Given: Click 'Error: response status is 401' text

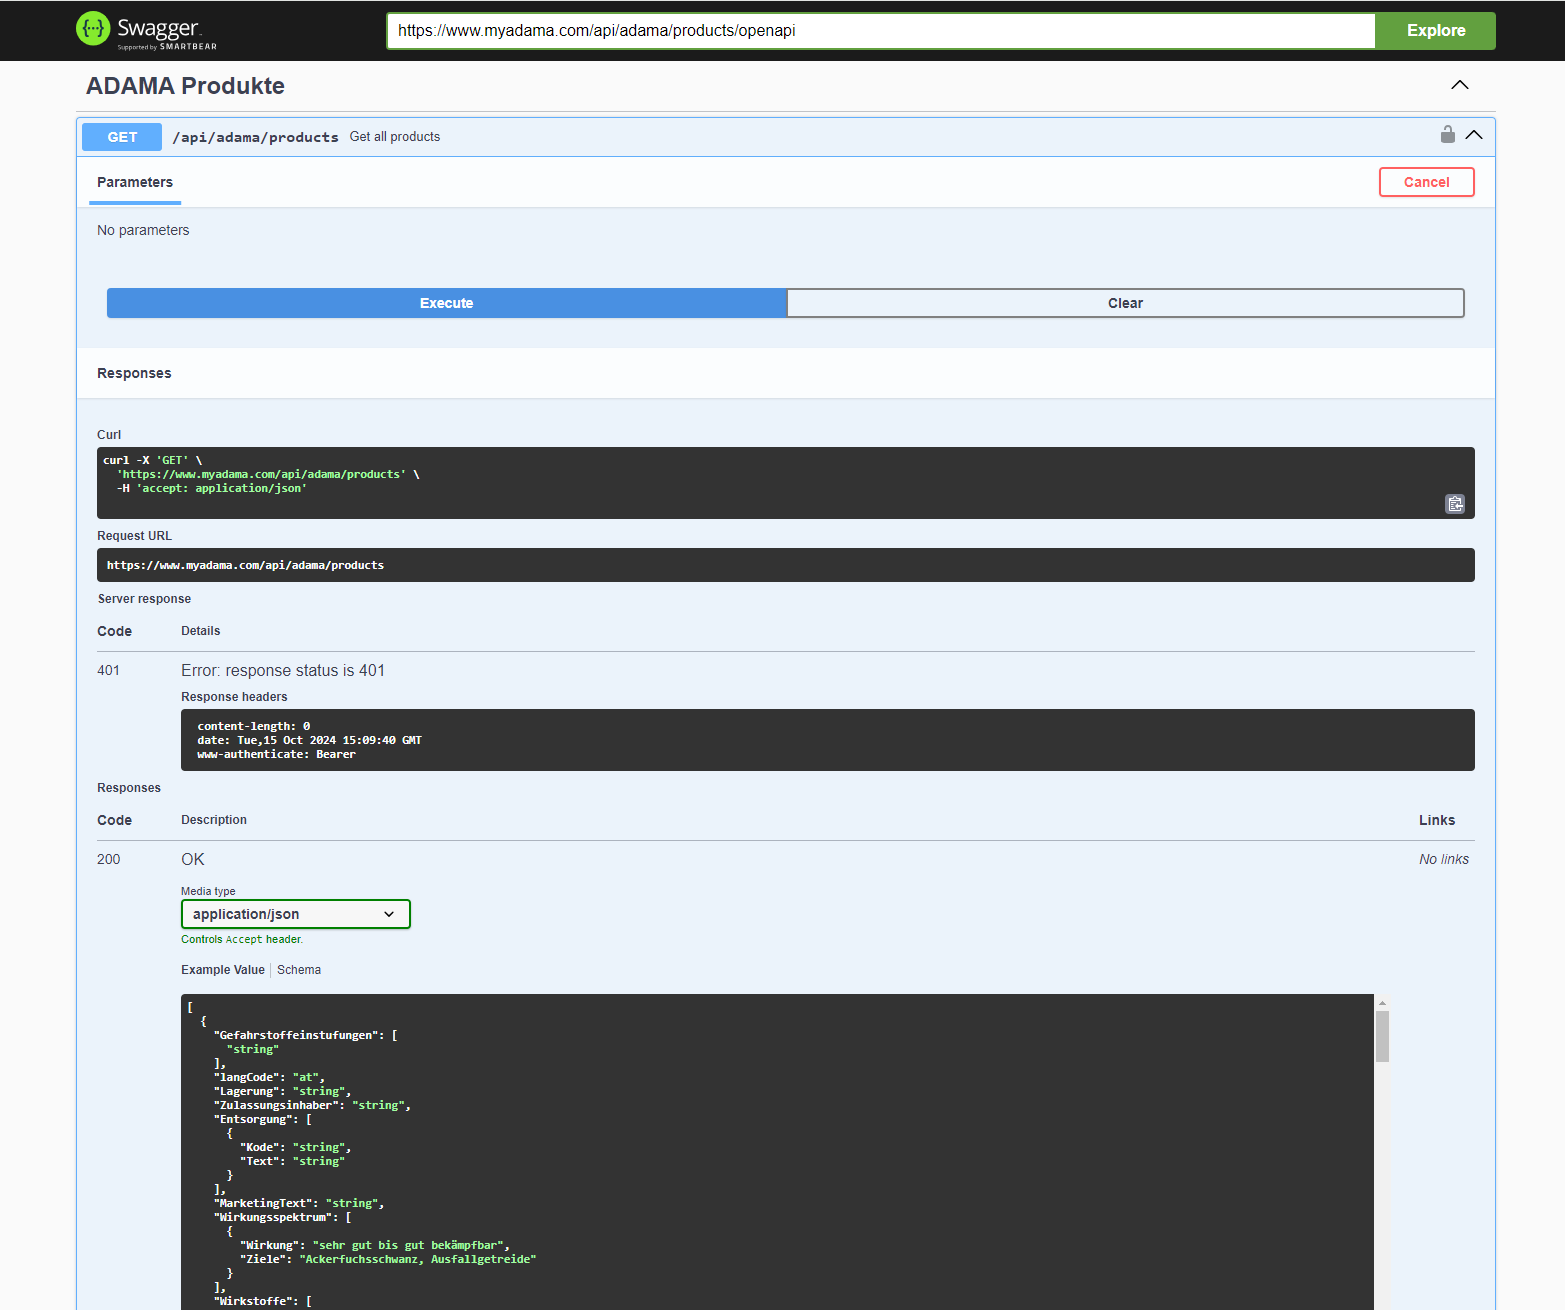Looking at the screenshot, I should point(283,670).
